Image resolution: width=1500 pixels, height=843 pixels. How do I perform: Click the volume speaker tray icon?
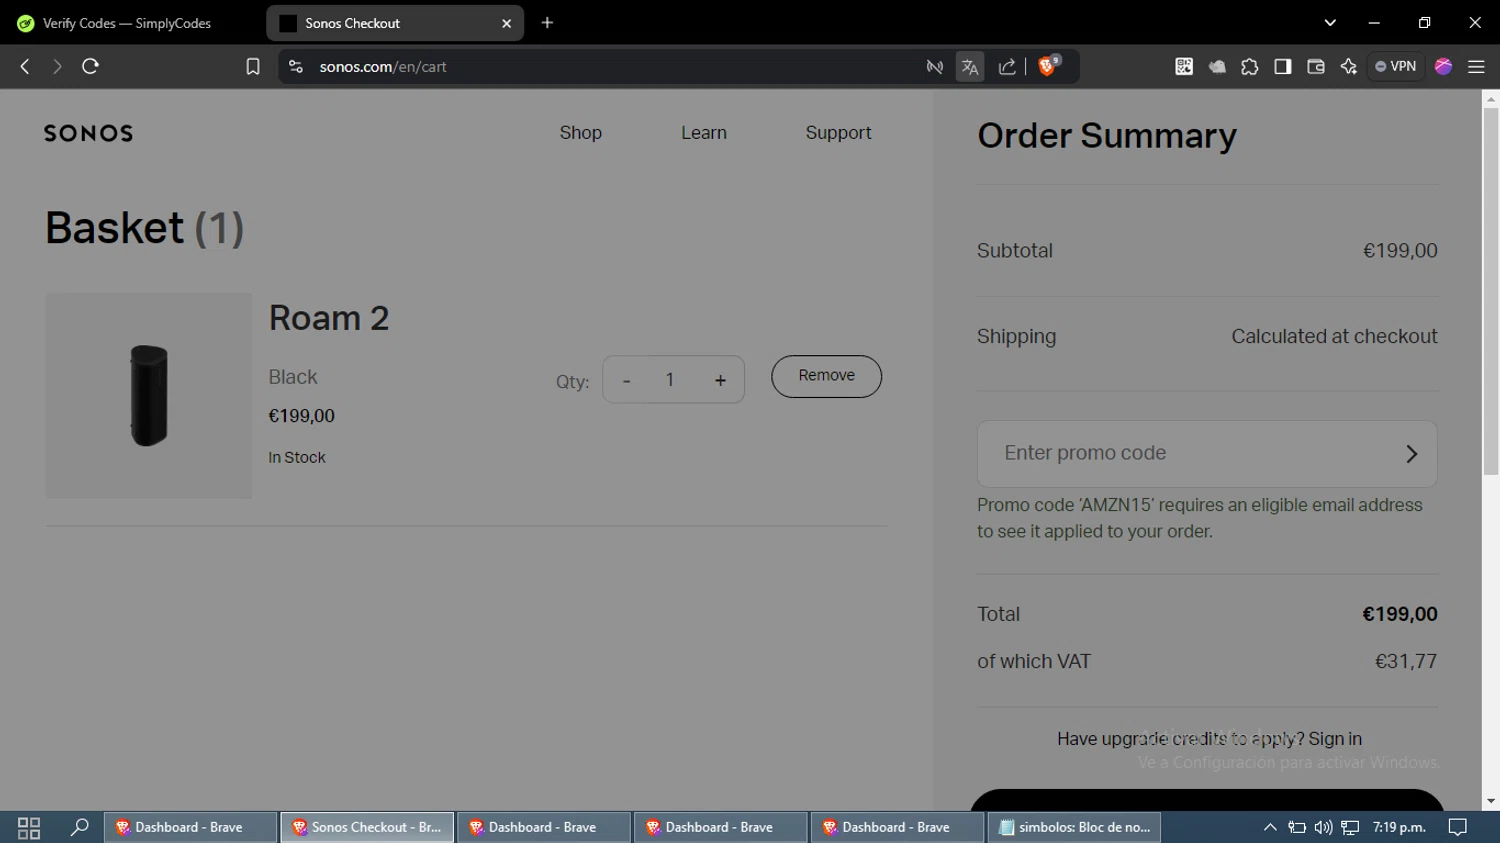[1323, 827]
